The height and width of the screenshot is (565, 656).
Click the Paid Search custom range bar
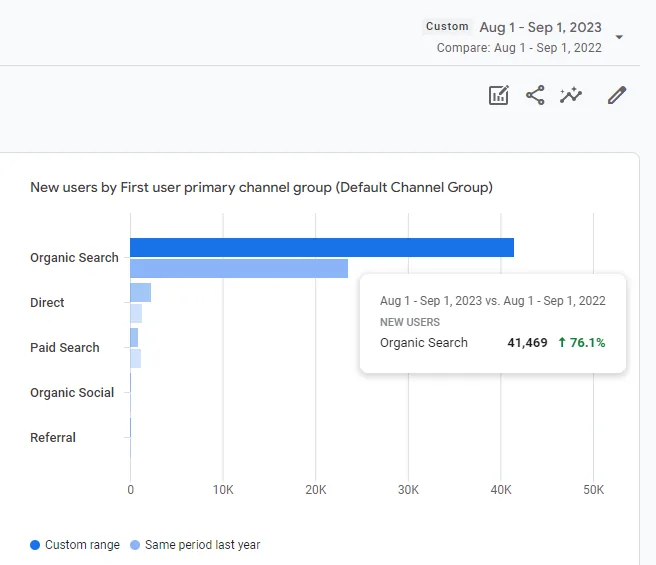134,338
